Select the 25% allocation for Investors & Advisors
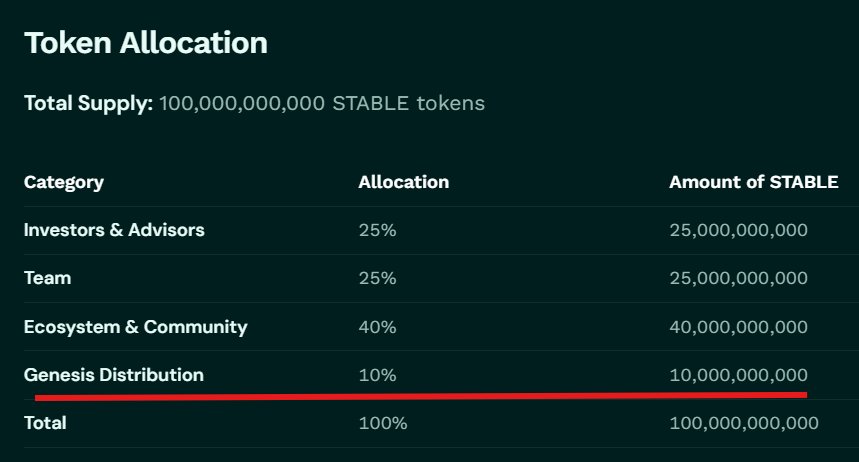The image size is (859, 462). tap(377, 230)
